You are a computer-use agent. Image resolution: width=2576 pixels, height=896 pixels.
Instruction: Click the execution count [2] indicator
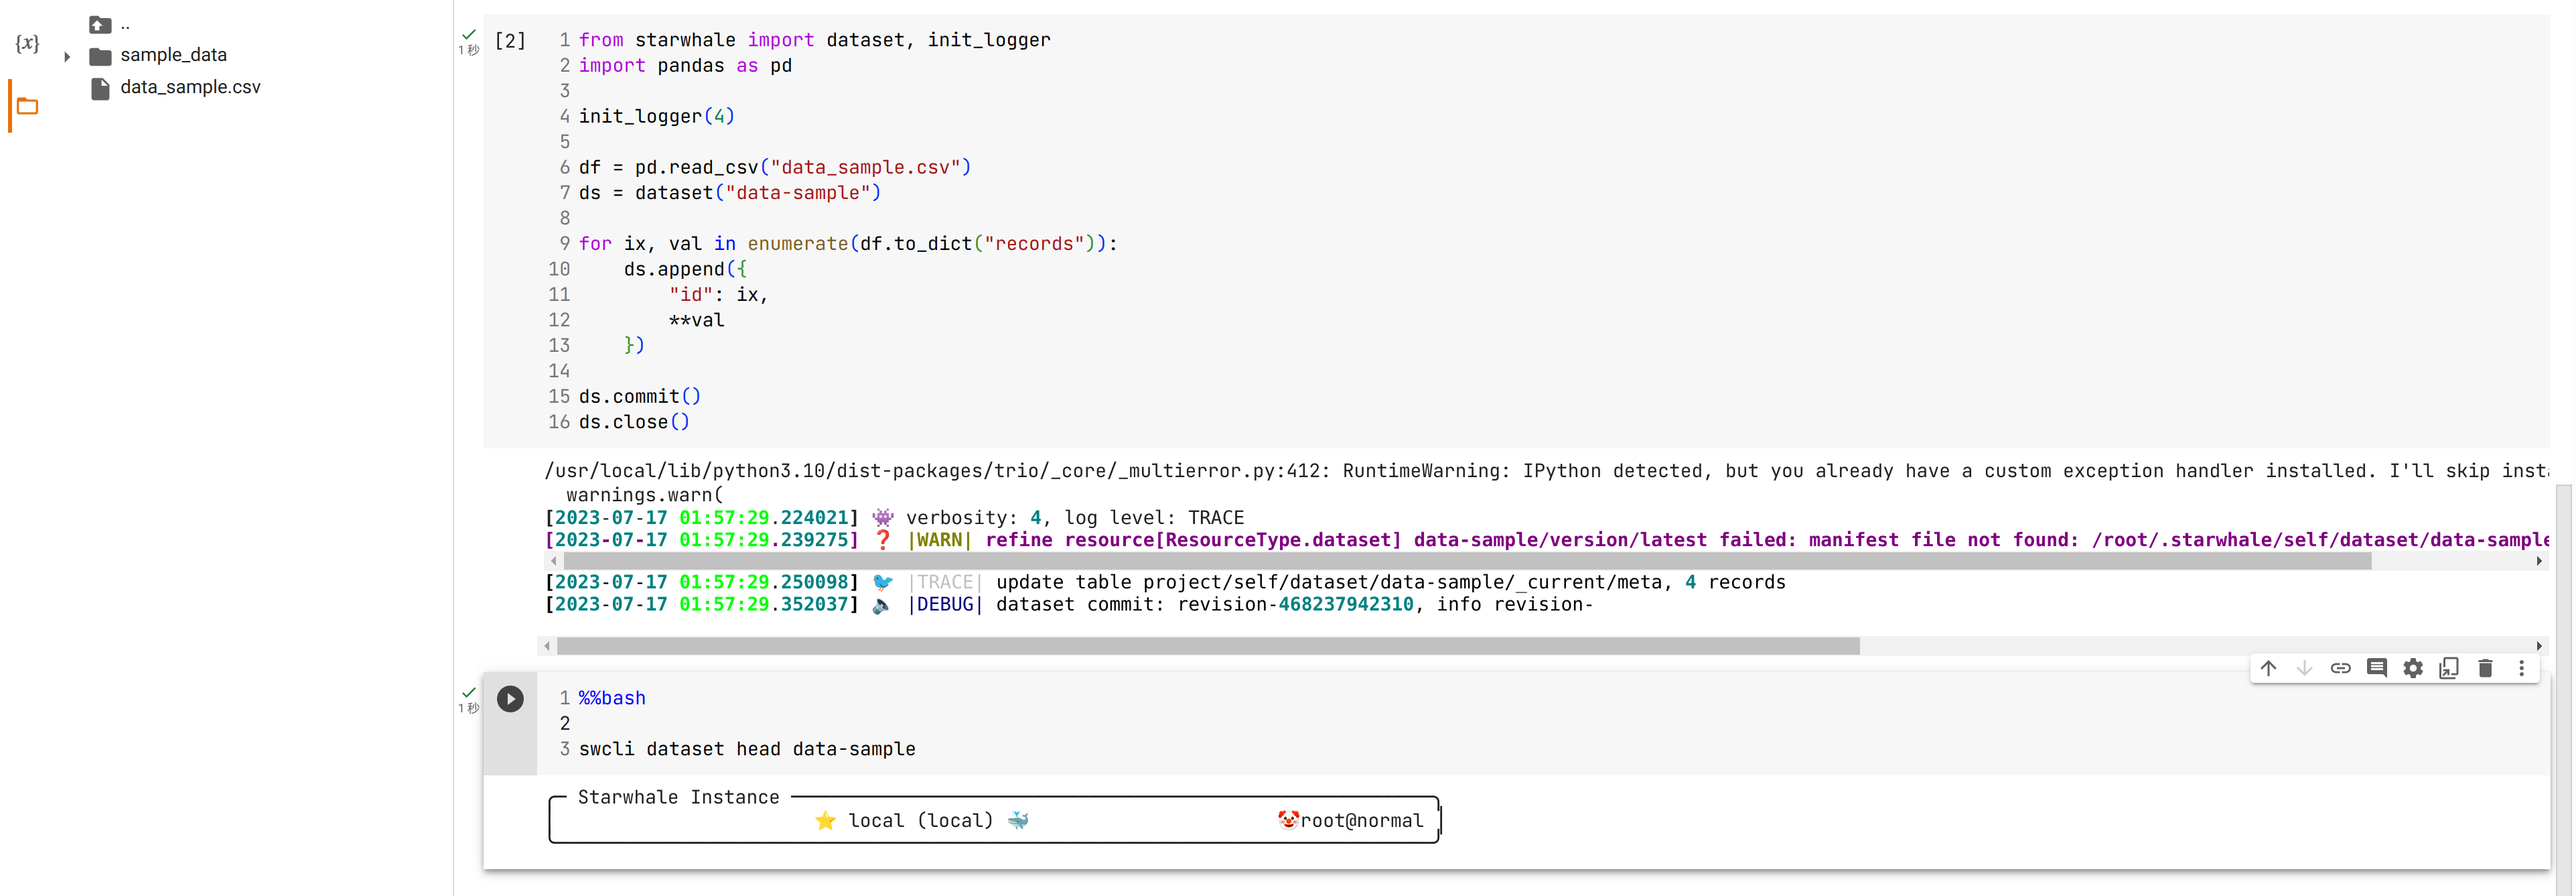tap(510, 40)
